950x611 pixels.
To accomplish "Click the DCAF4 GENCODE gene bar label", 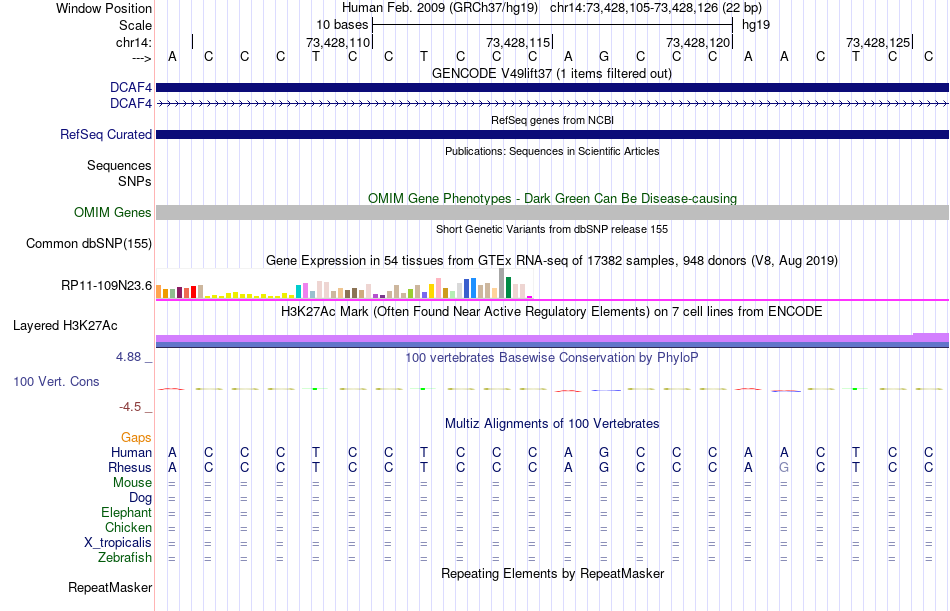I will (130, 88).
